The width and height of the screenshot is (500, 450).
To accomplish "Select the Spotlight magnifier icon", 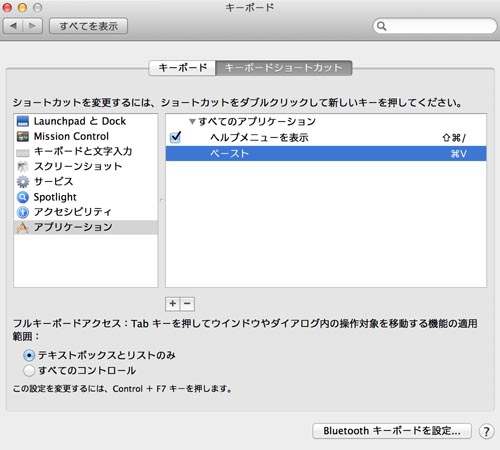I will point(23,197).
